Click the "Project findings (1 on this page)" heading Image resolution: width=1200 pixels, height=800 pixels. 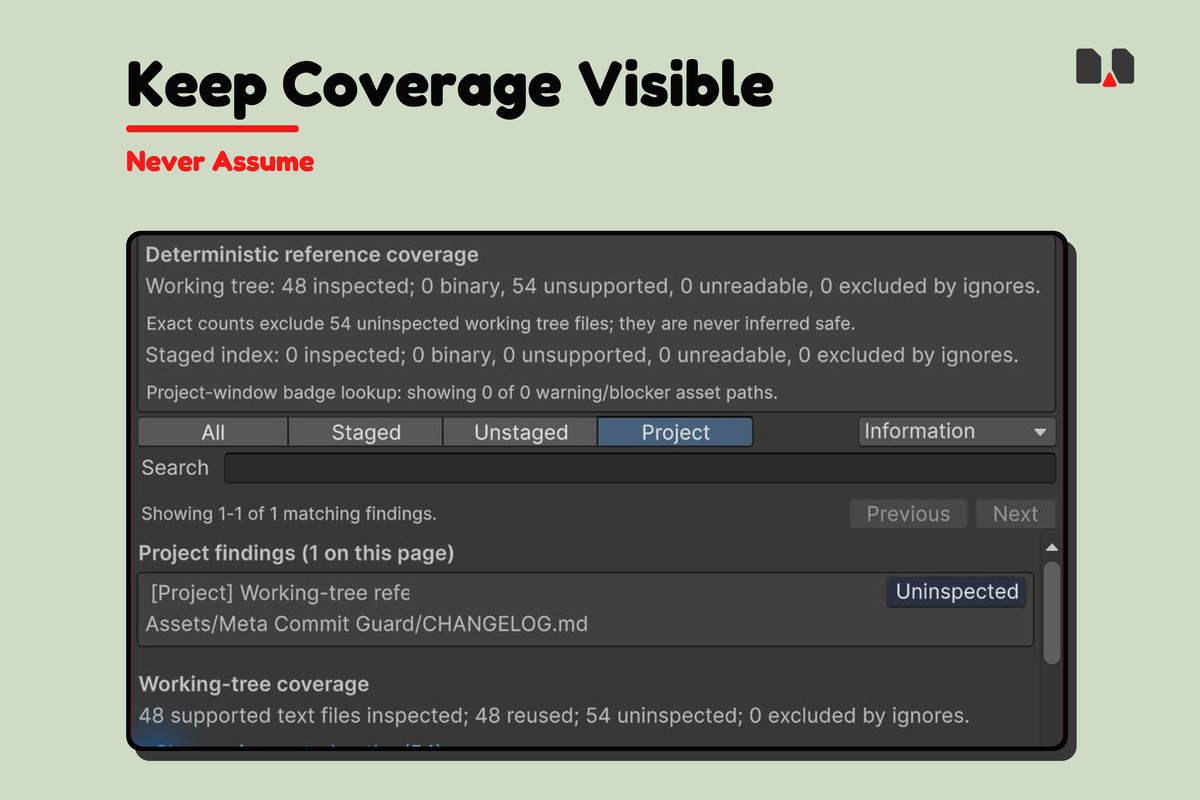click(296, 553)
